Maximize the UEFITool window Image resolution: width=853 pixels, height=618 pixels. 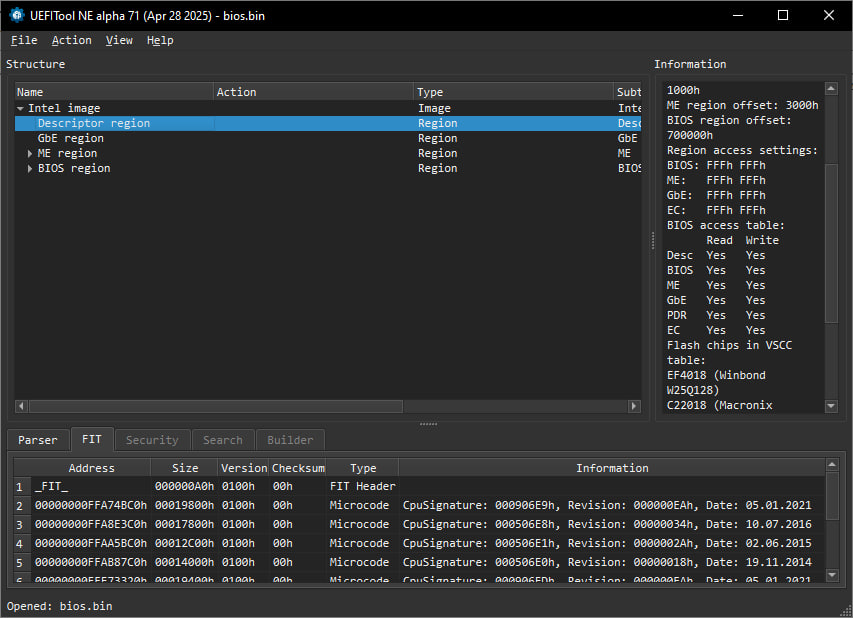tap(783, 15)
